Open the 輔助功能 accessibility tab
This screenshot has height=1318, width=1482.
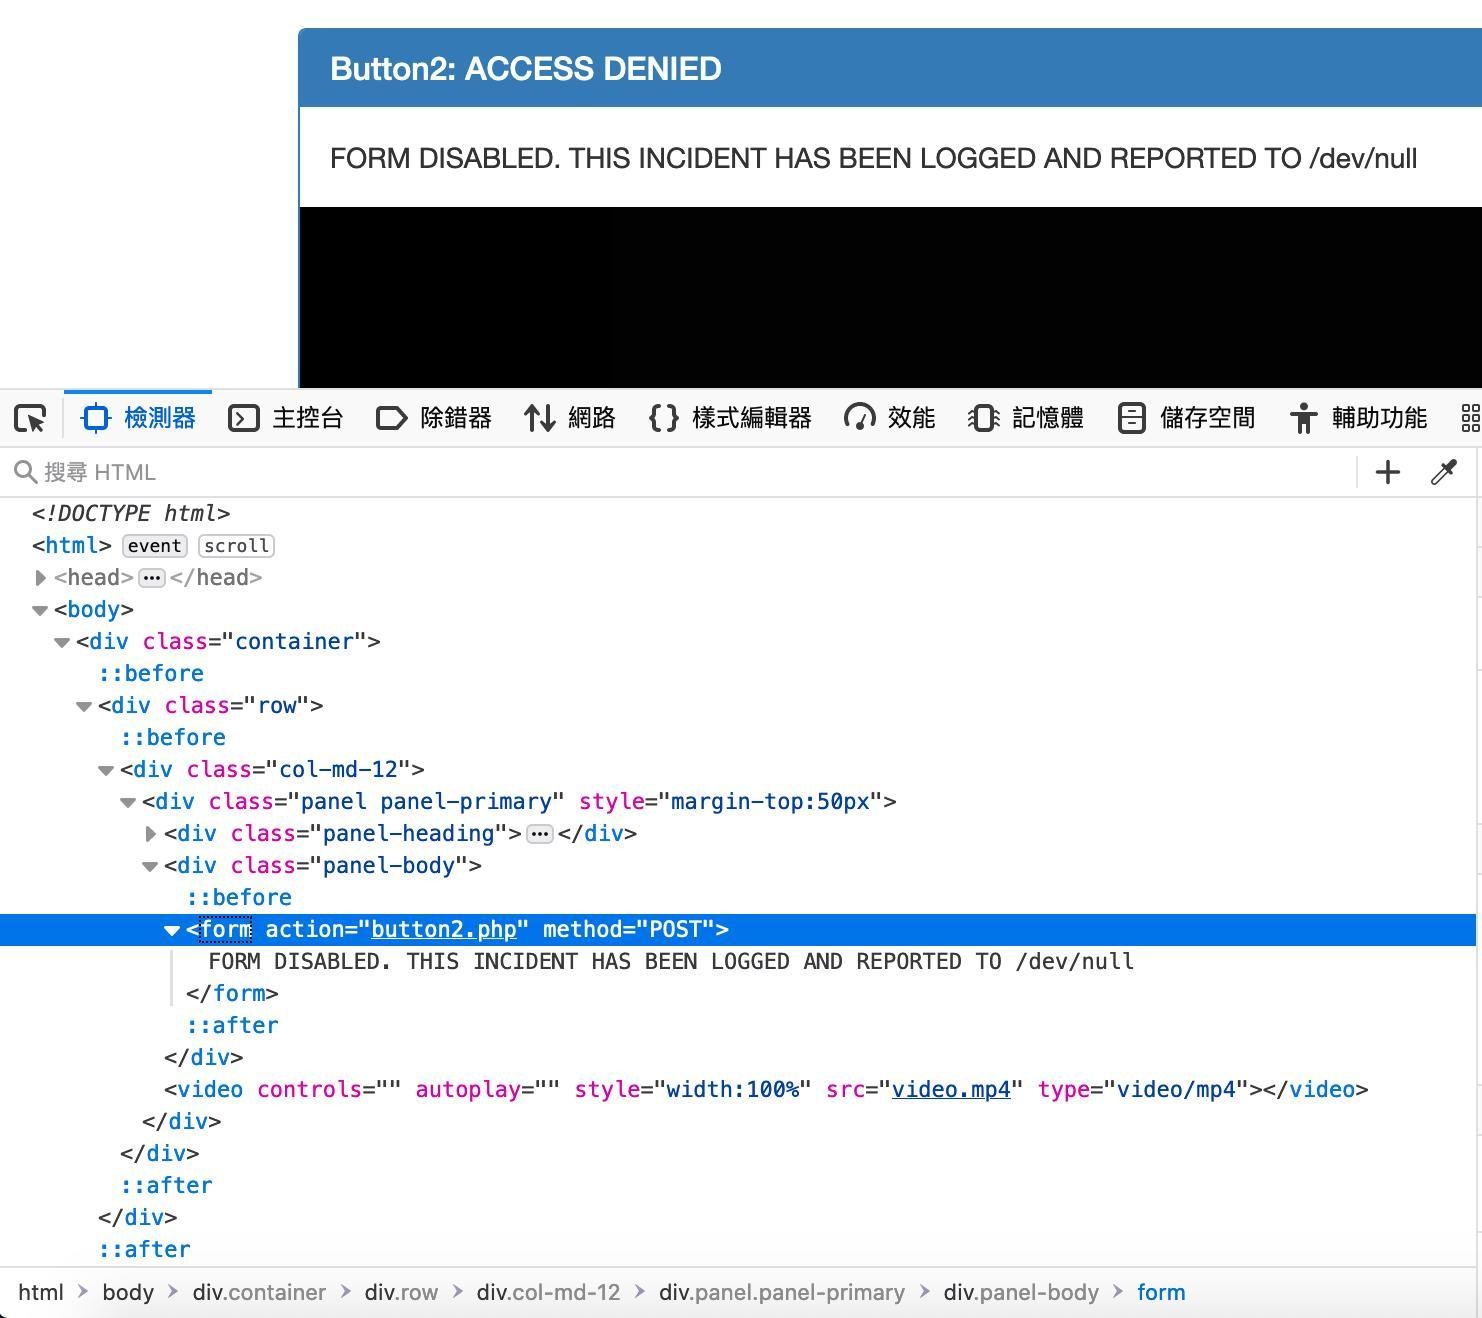click(x=1358, y=418)
